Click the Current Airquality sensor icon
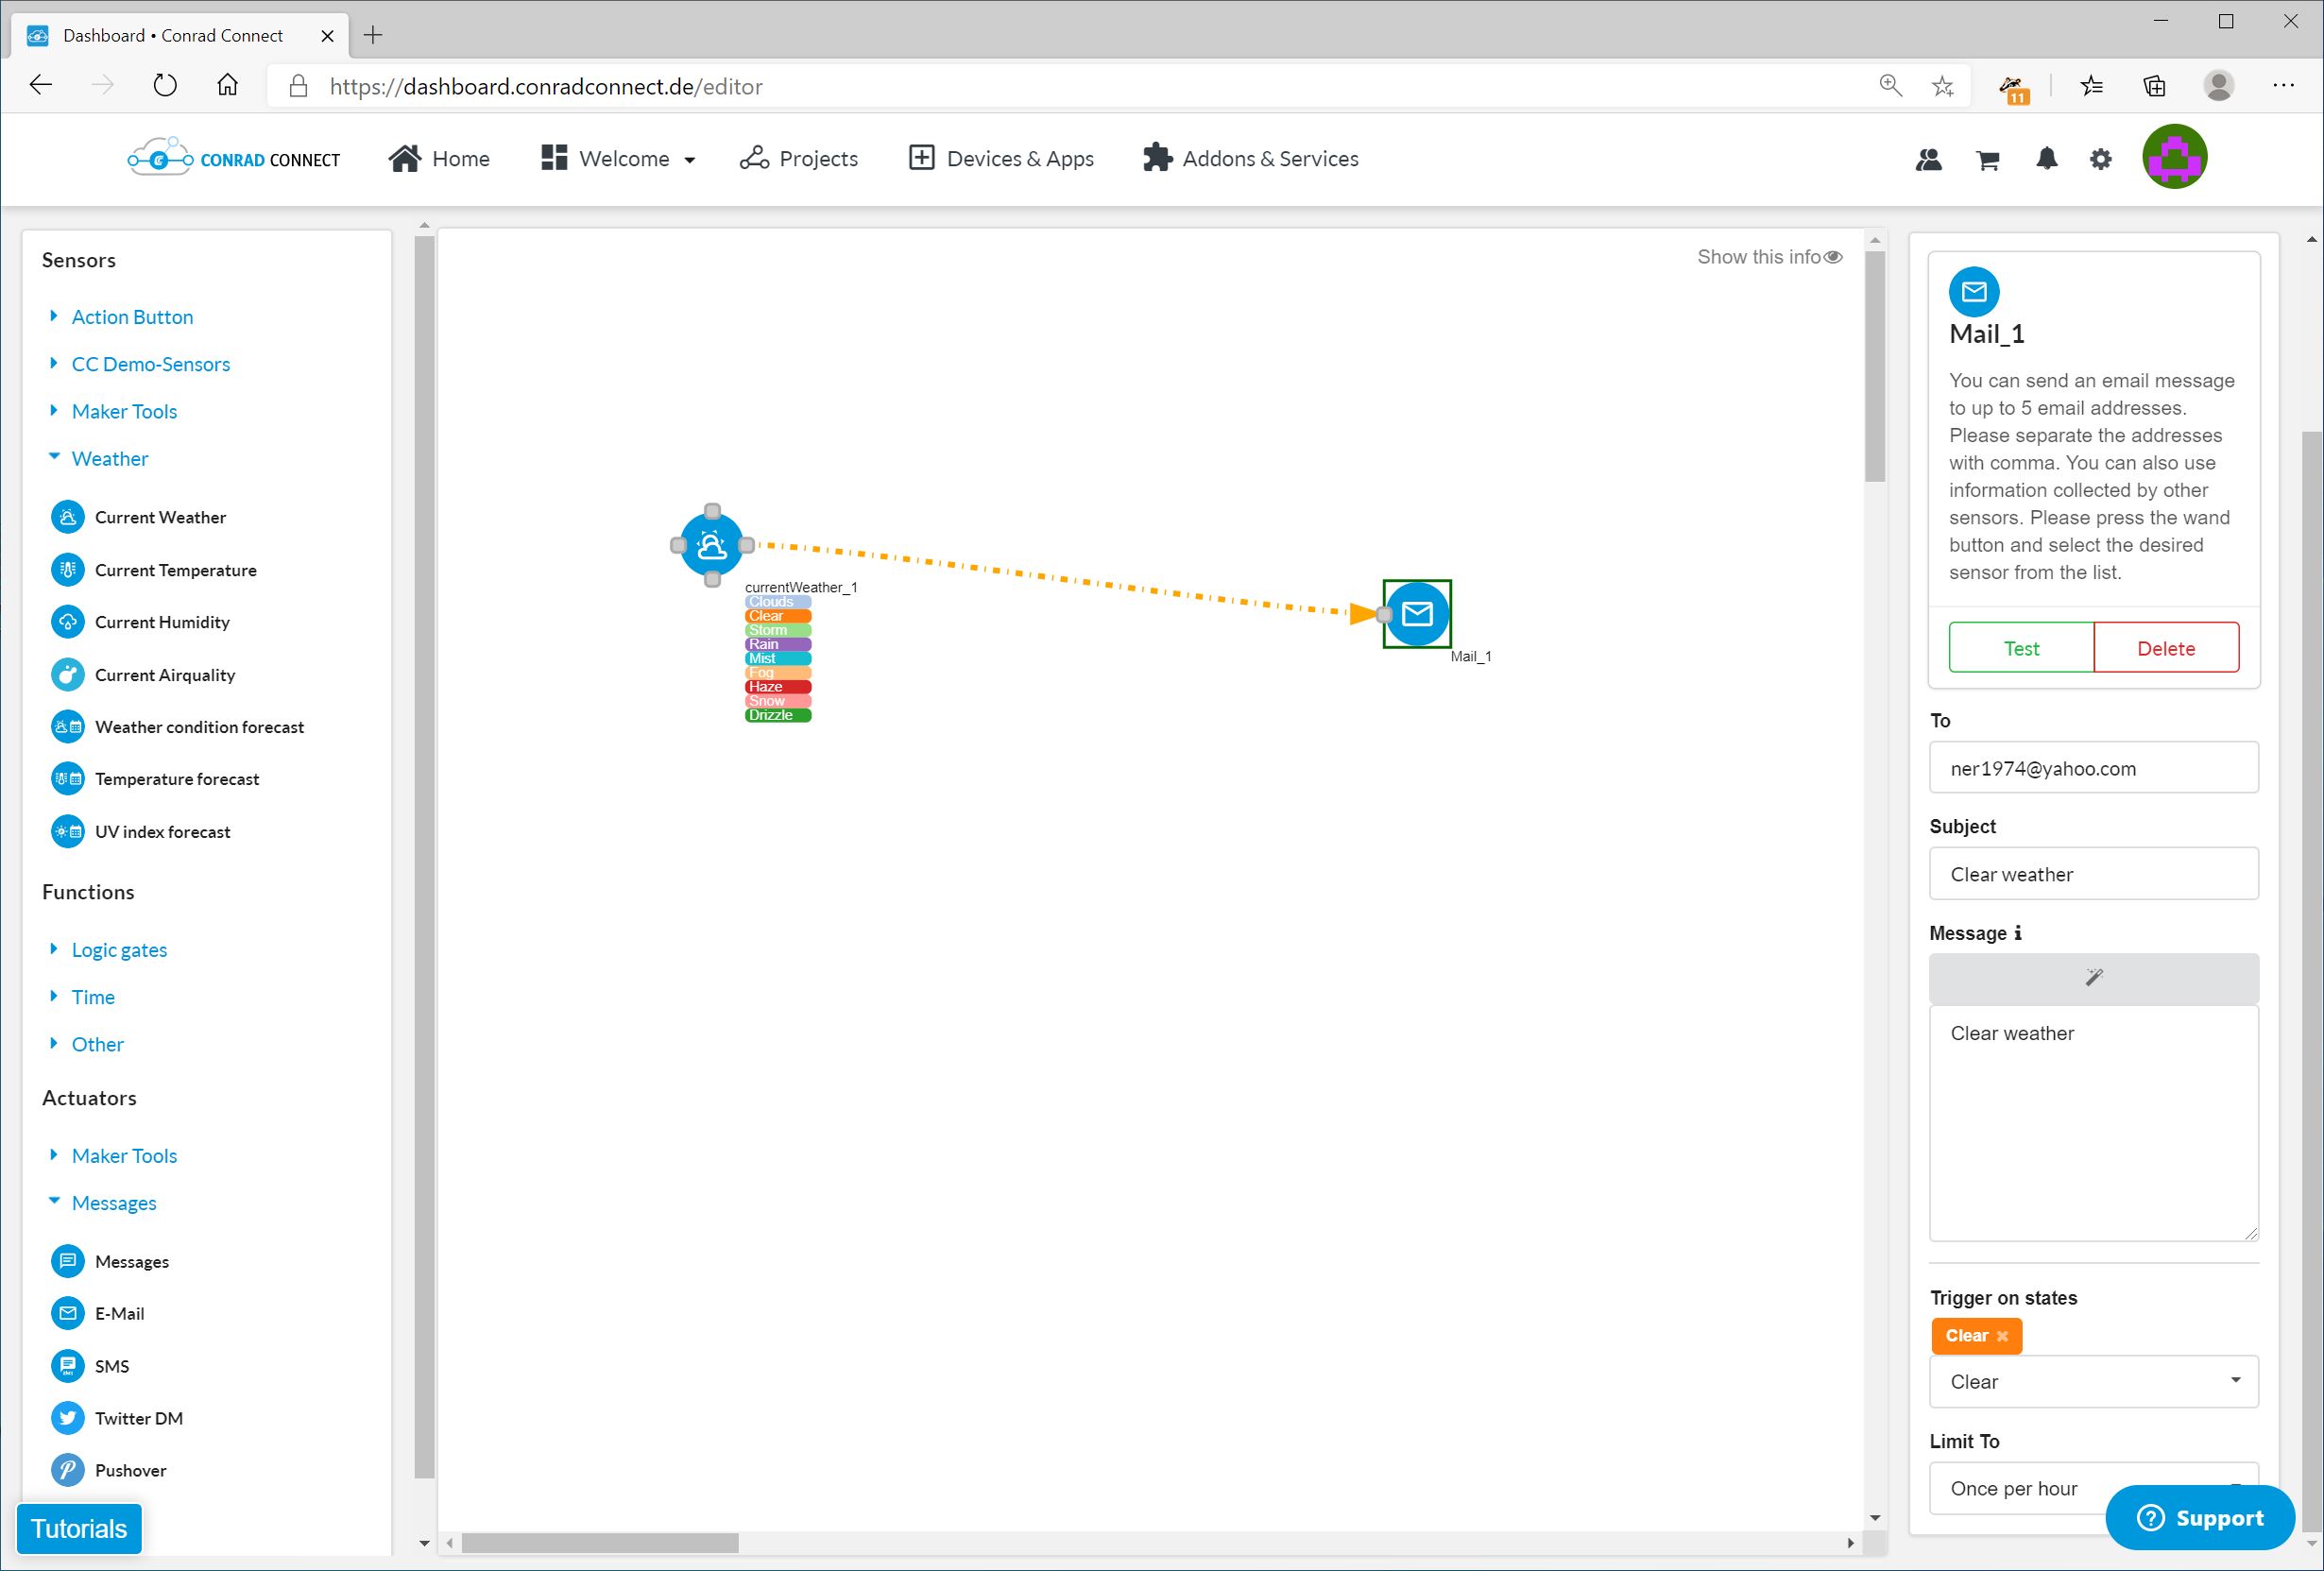Screen dimensions: 2324x1571 (x=67, y=675)
